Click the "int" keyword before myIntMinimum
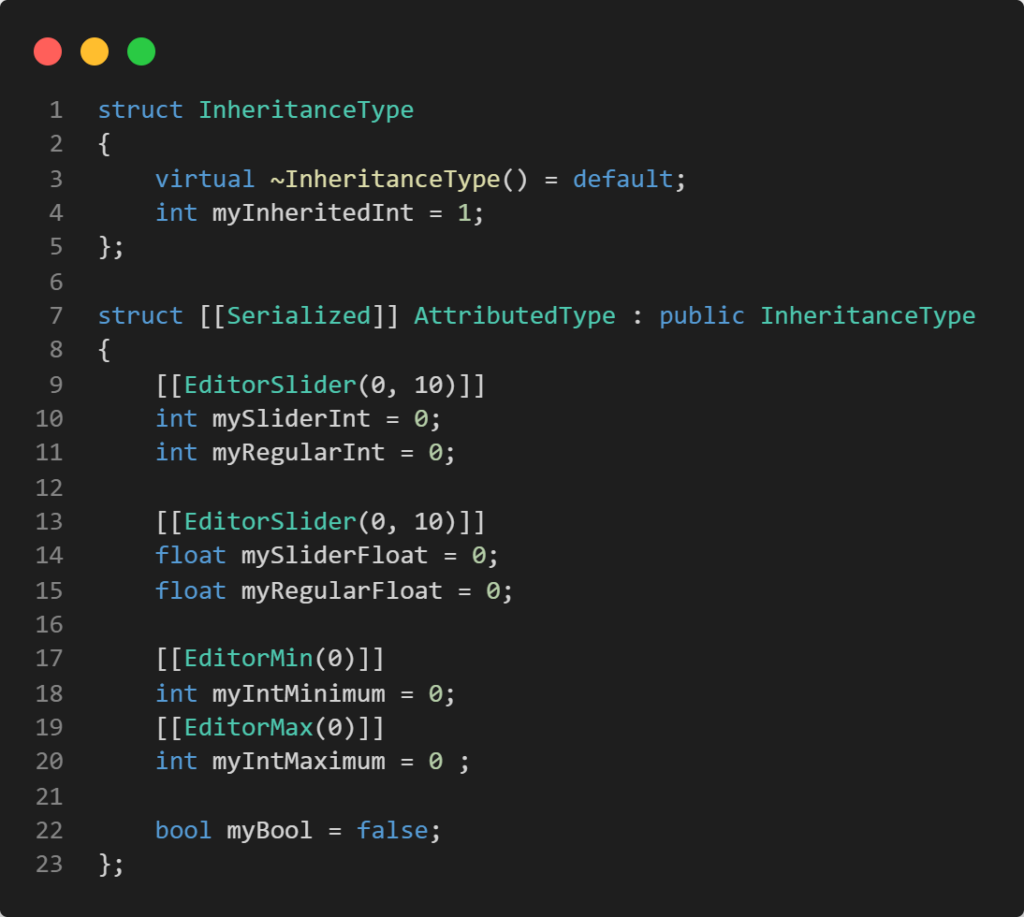This screenshot has height=917, width=1024. (x=176, y=693)
